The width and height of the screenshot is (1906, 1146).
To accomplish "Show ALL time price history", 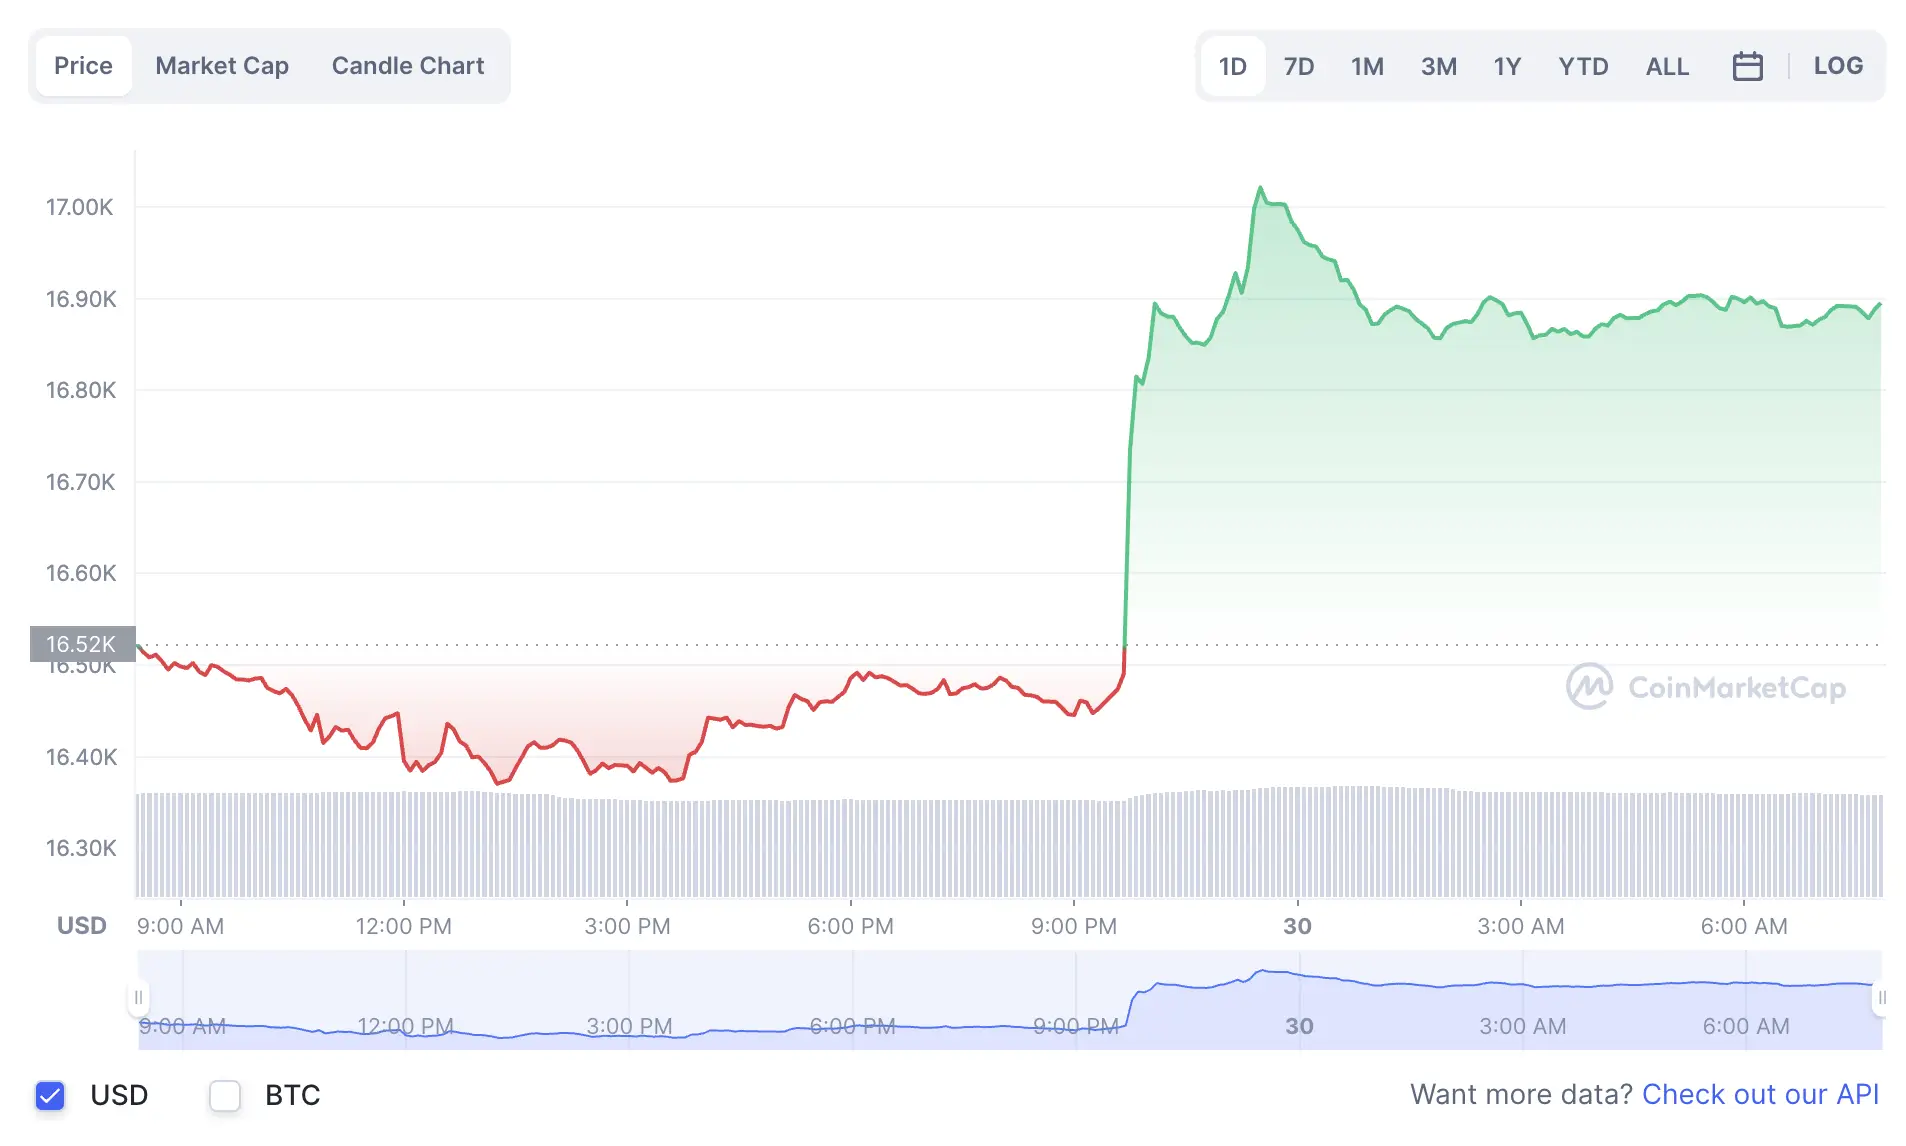I will pos(1667,66).
